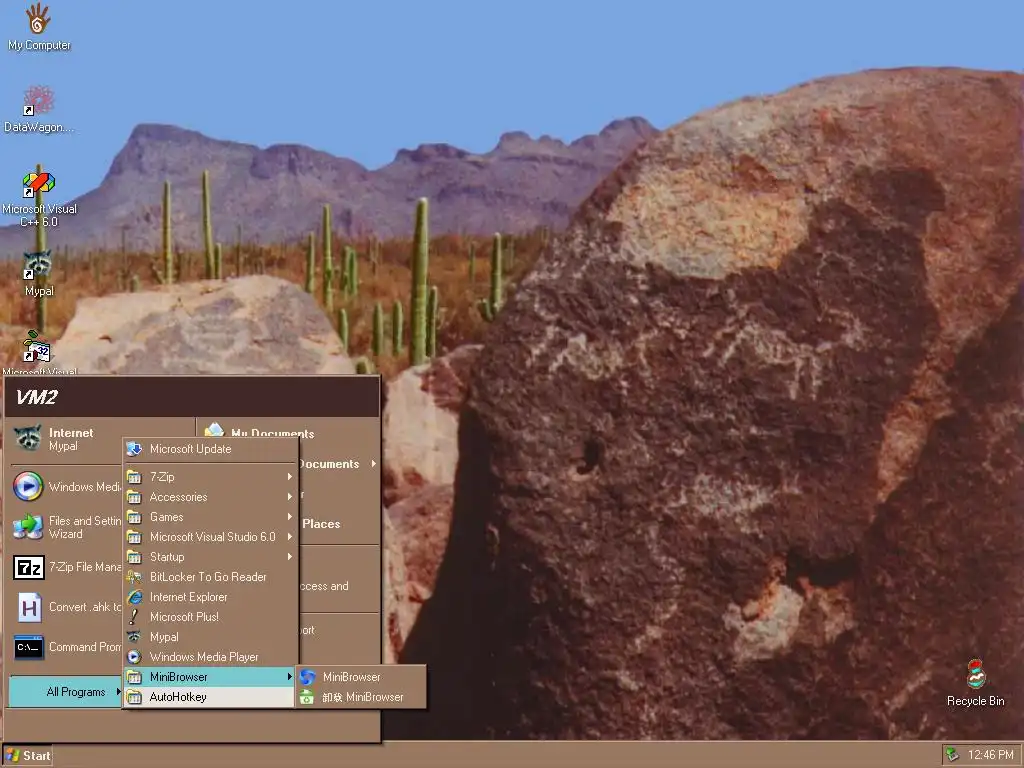Click uninstall MiniBrowser submenu text
This screenshot has height=768, width=1024.
point(363,697)
